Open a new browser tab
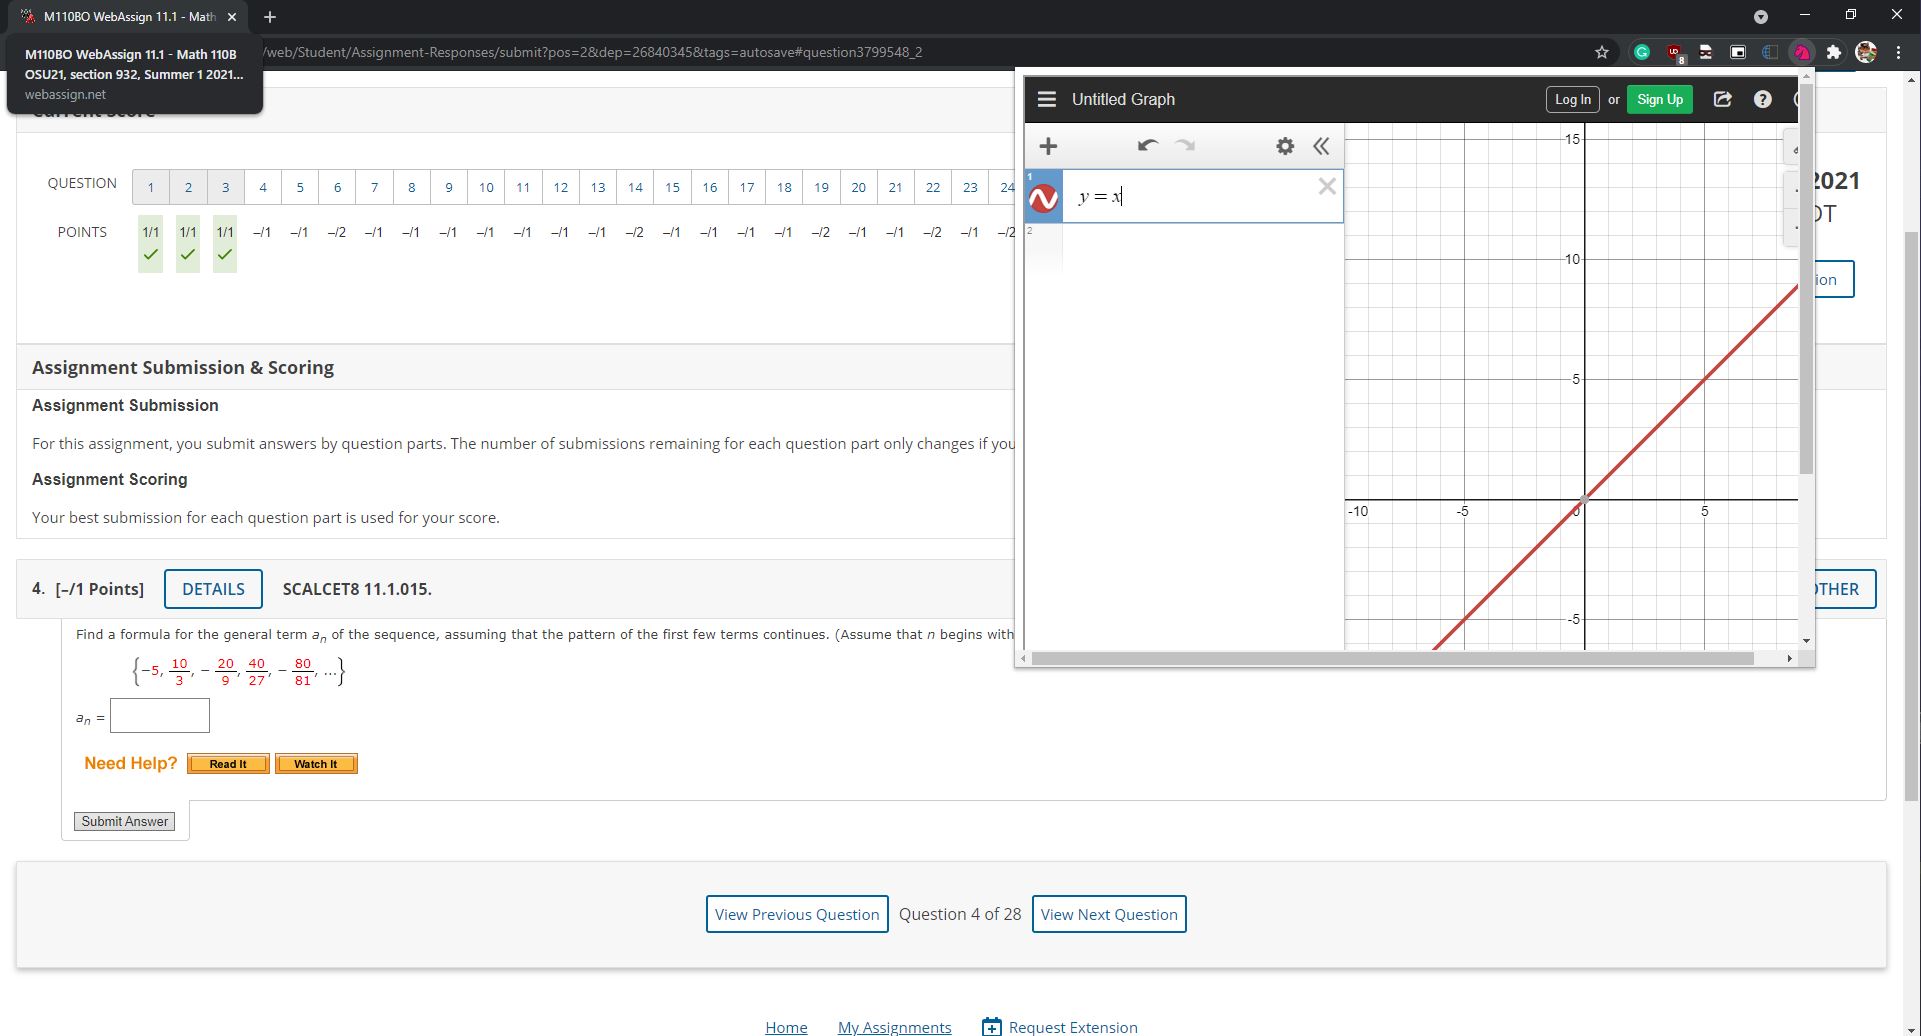Viewport: 1921px width, 1036px height. click(x=268, y=17)
